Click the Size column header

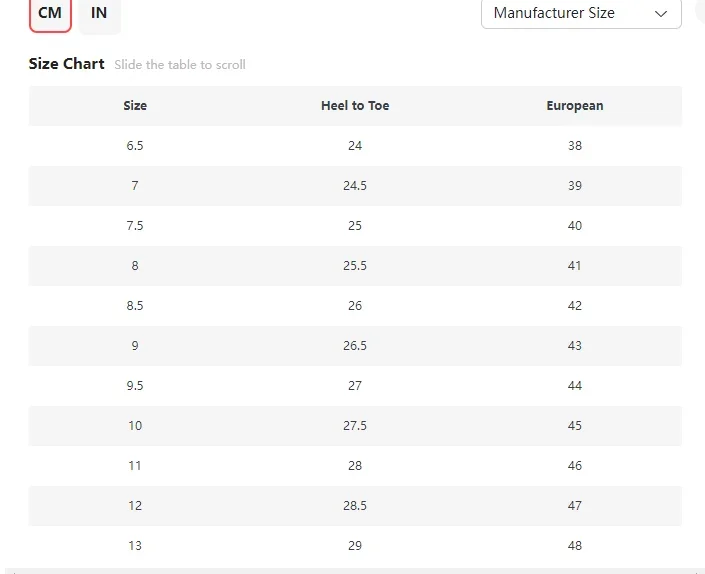pos(135,105)
